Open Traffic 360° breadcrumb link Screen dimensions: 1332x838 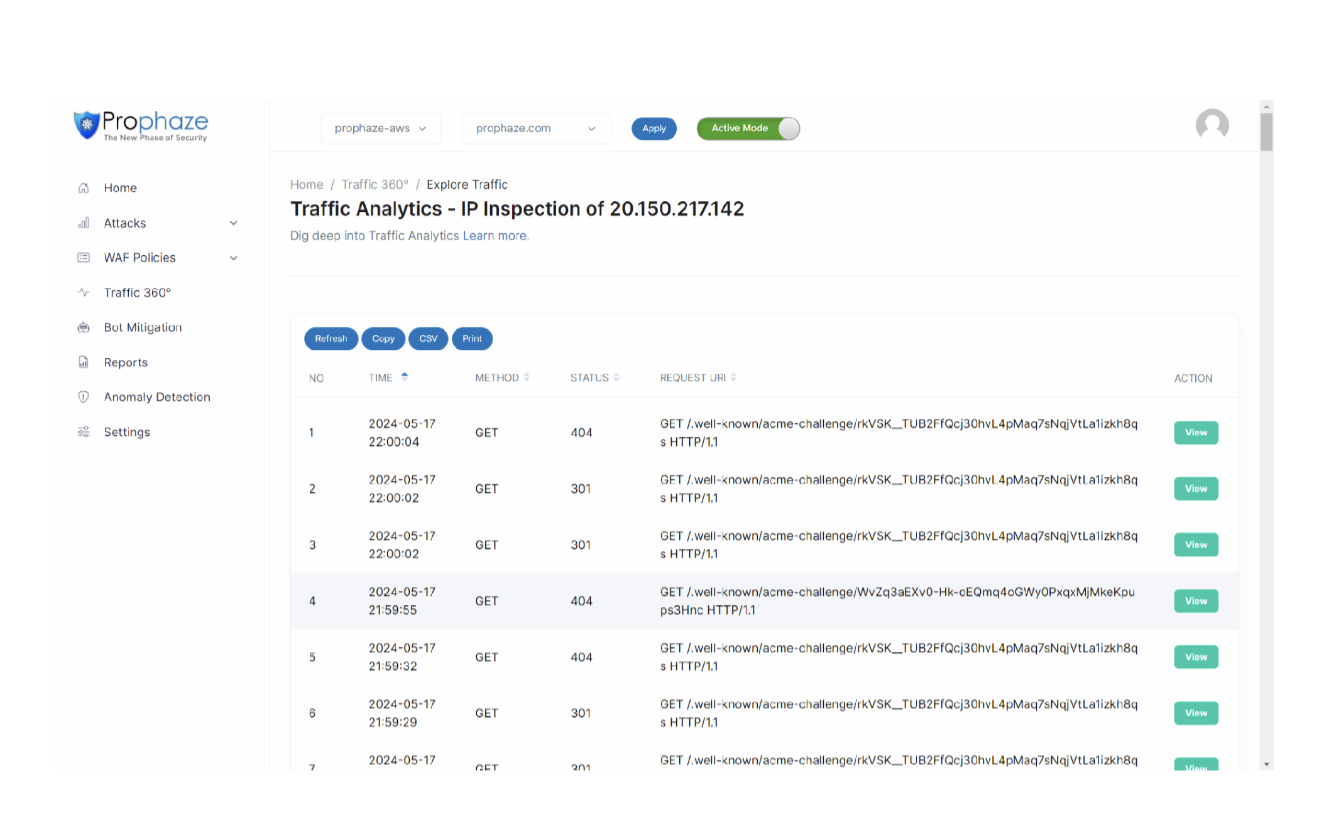pos(375,185)
